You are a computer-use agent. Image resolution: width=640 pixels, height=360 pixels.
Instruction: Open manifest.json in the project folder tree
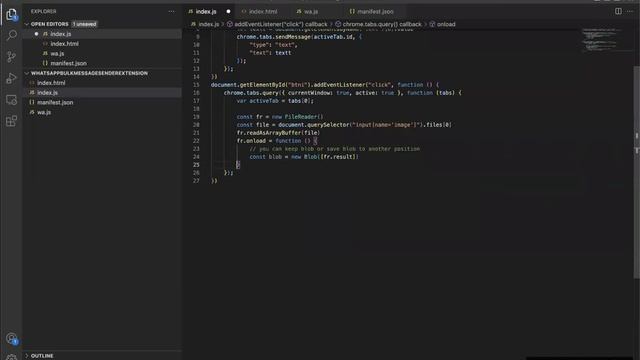(102, 102)
